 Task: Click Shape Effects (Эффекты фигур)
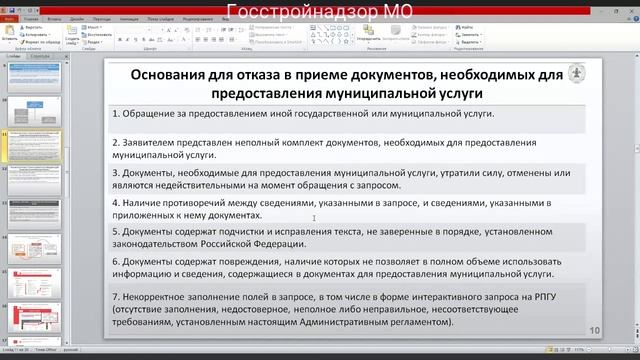(x=430, y=42)
